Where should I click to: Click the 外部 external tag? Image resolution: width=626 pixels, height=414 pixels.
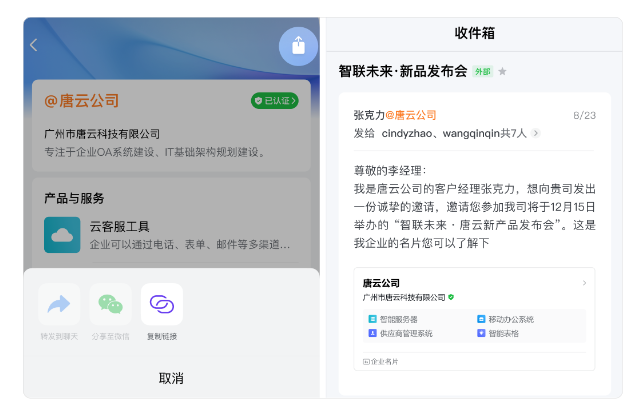coord(483,72)
